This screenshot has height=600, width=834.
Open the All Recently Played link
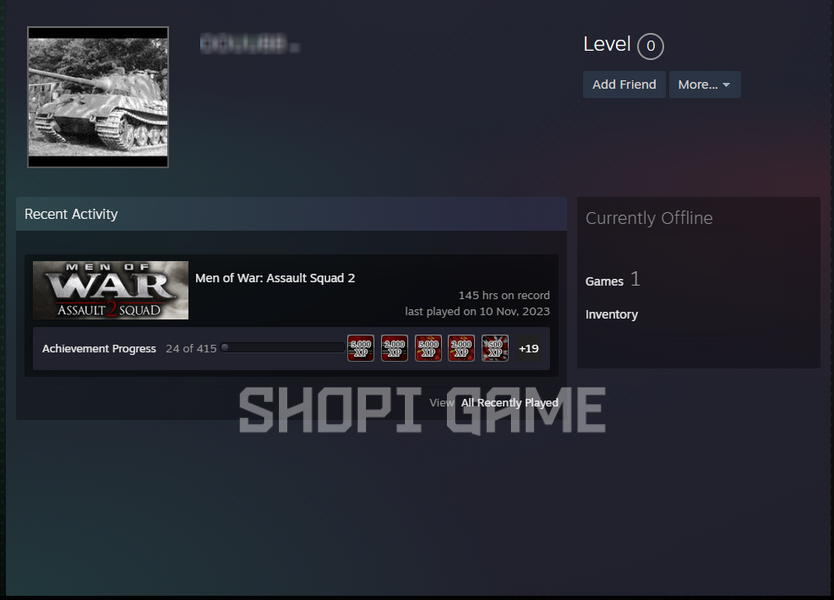point(510,403)
